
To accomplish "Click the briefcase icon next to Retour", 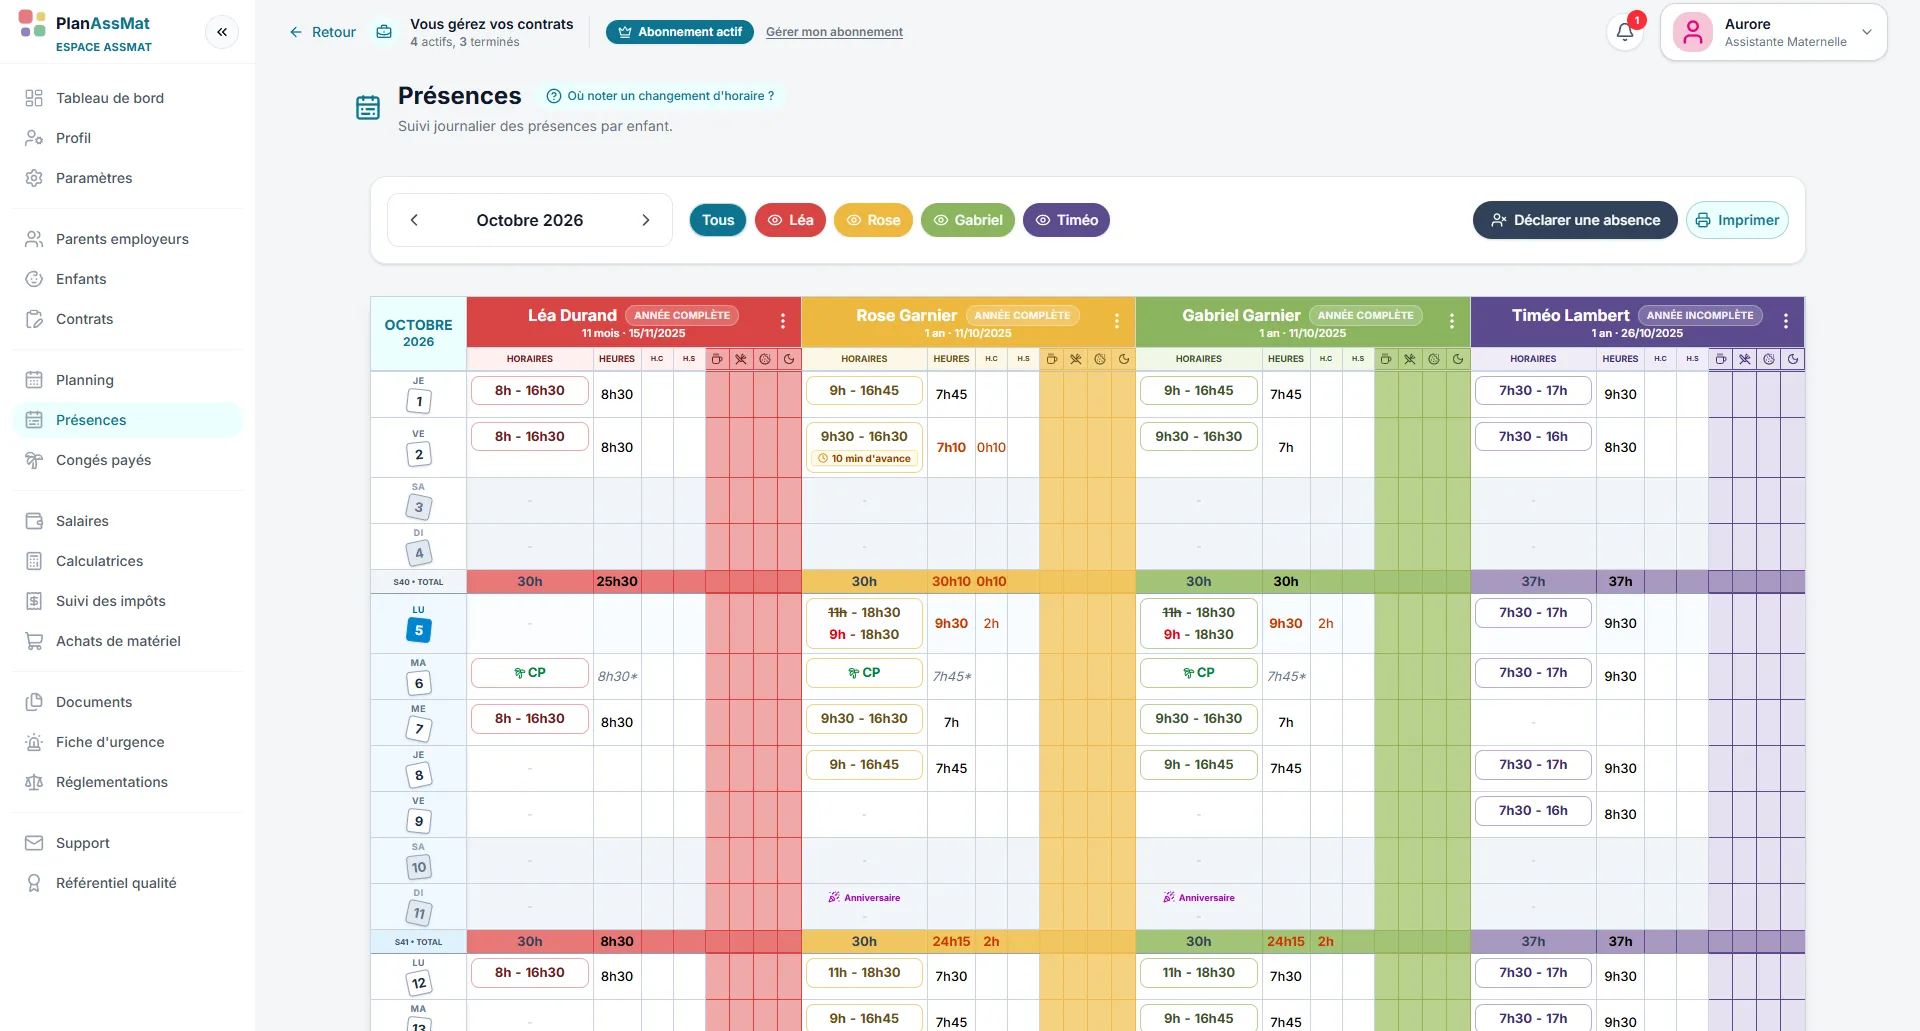I will click(384, 32).
